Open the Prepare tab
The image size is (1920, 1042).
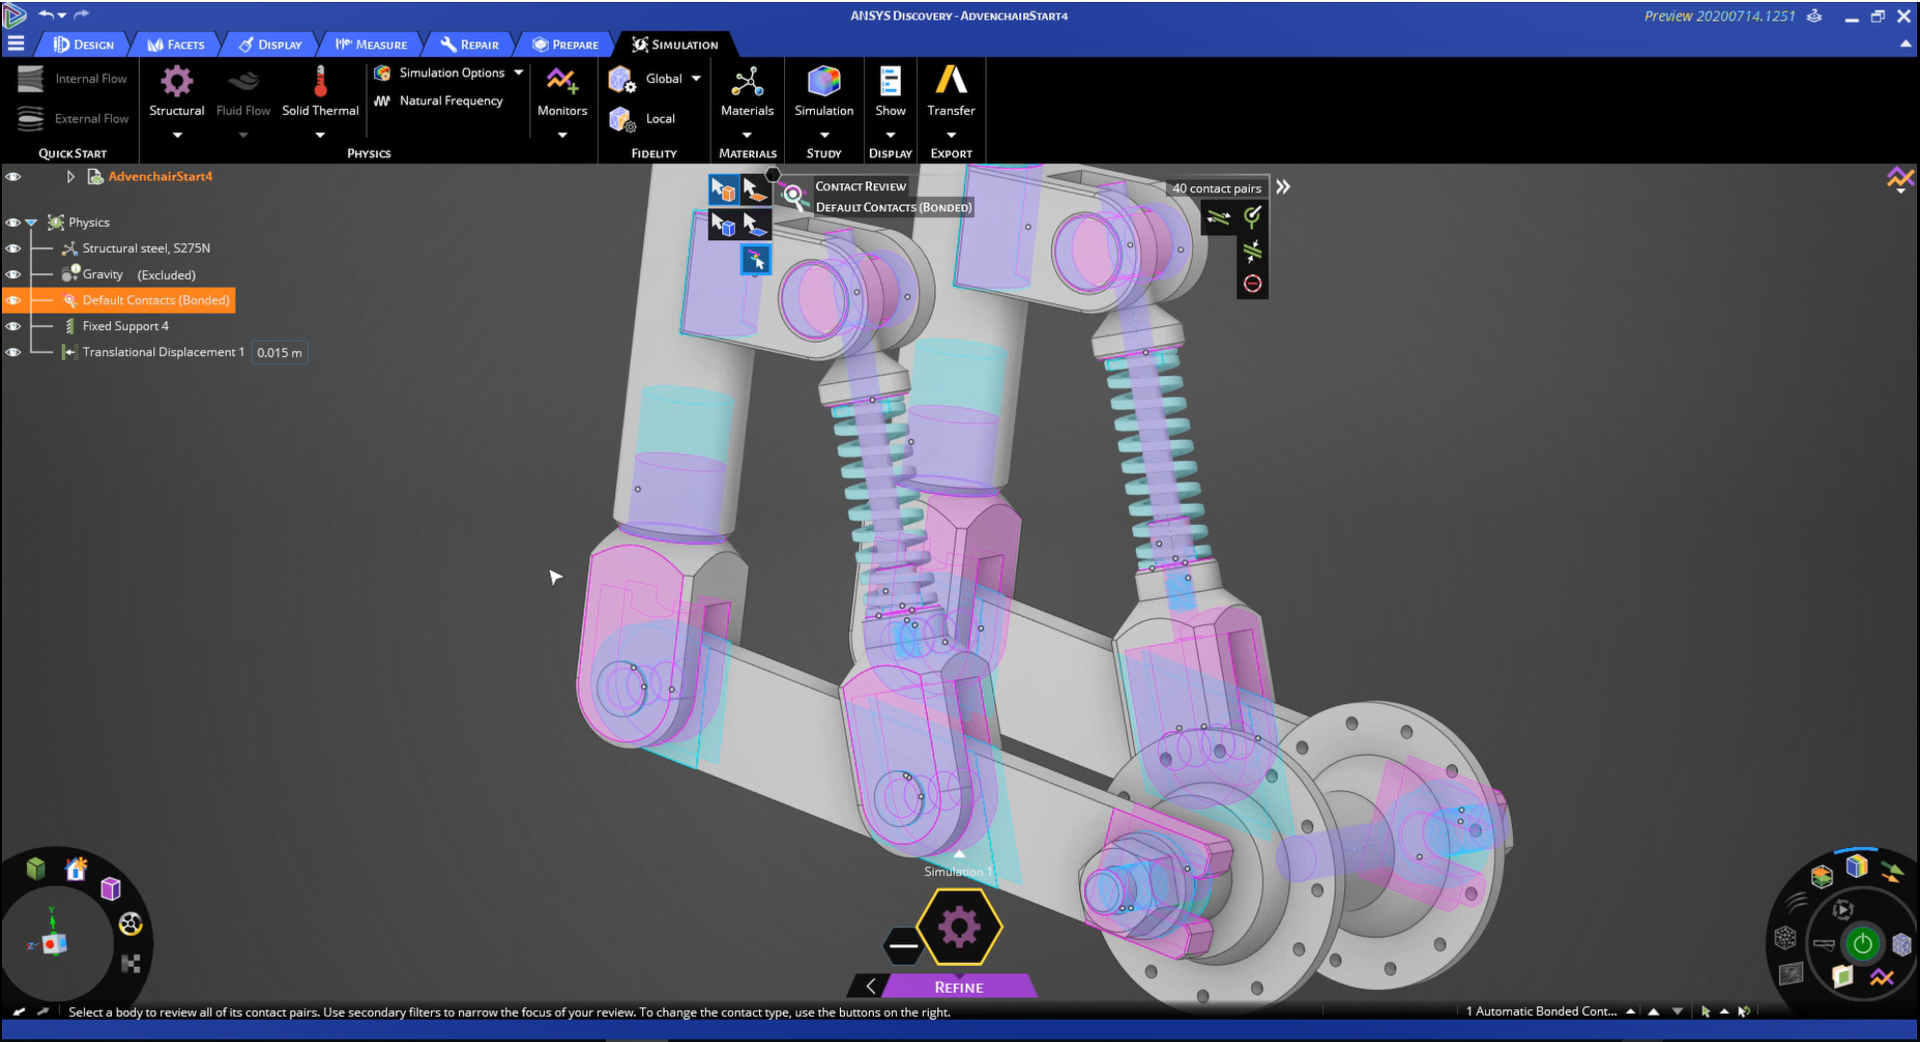pyautogui.click(x=566, y=44)
